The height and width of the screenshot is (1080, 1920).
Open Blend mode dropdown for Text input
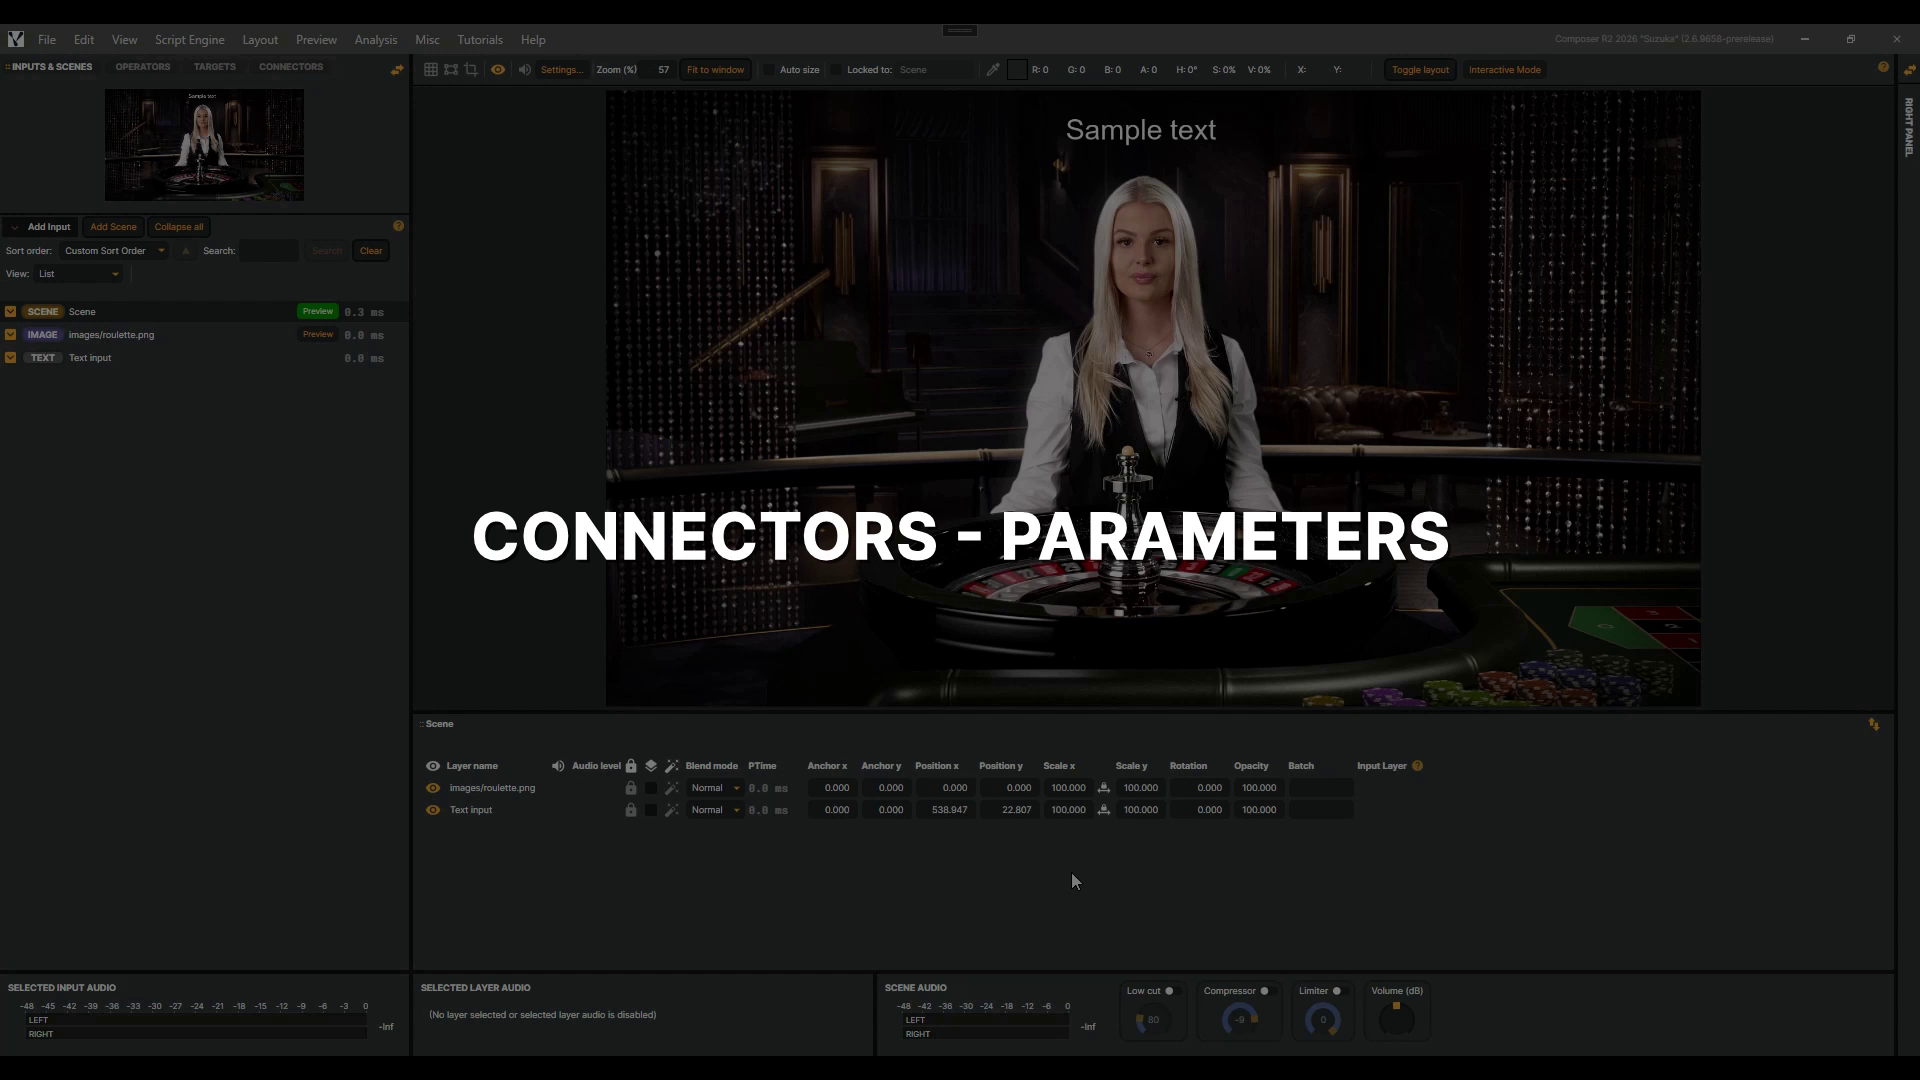point(714,810)
